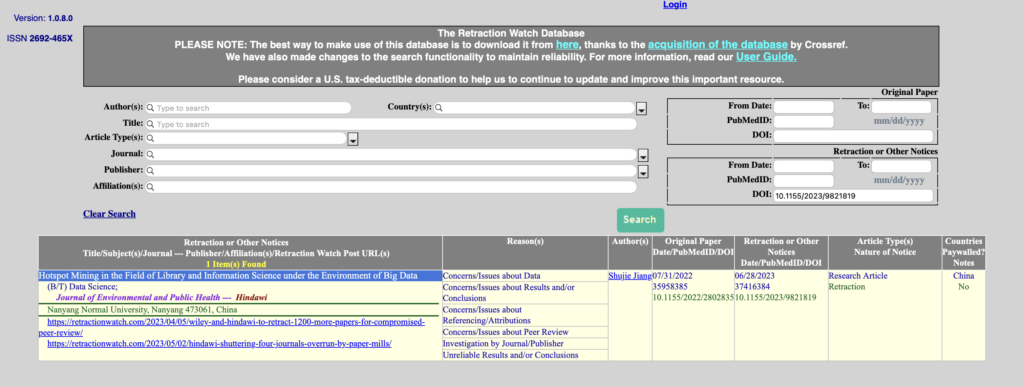Click 'Retraction' nature of notice text

click(x=846, y=286)
